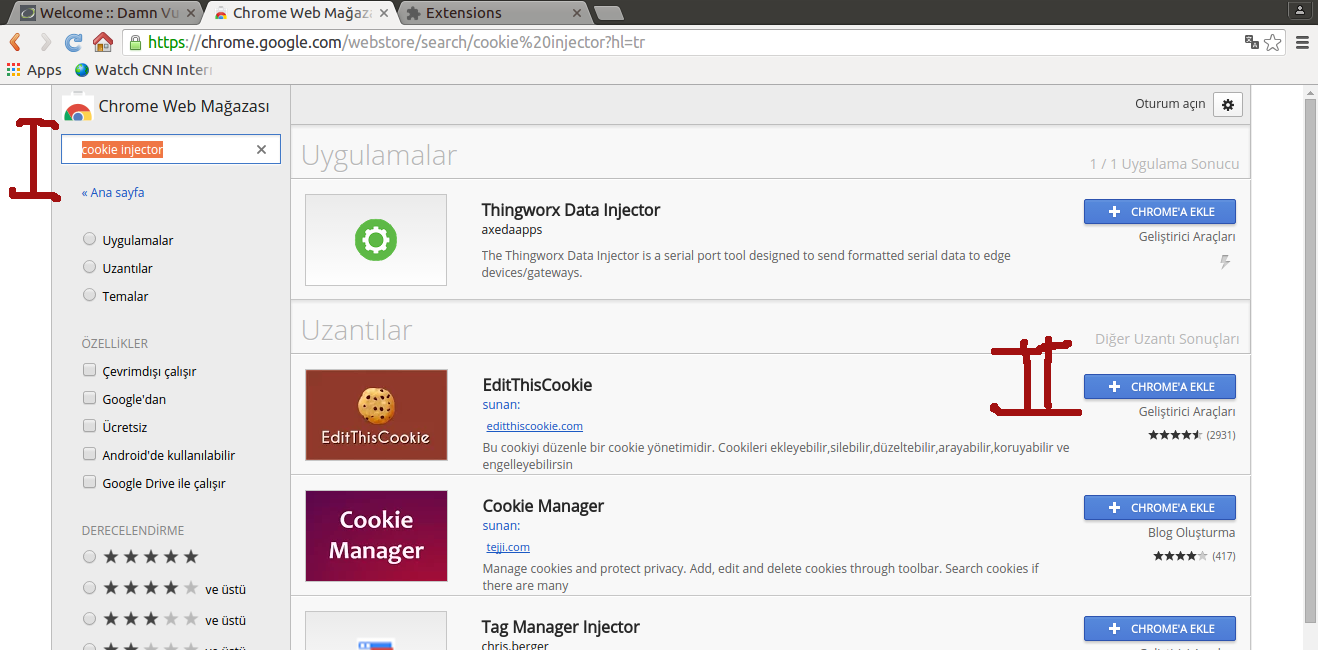Open the Chrome hamburger menu
The height and width of the screenshot is (650, 1318).
click(x=1302, y=43)
